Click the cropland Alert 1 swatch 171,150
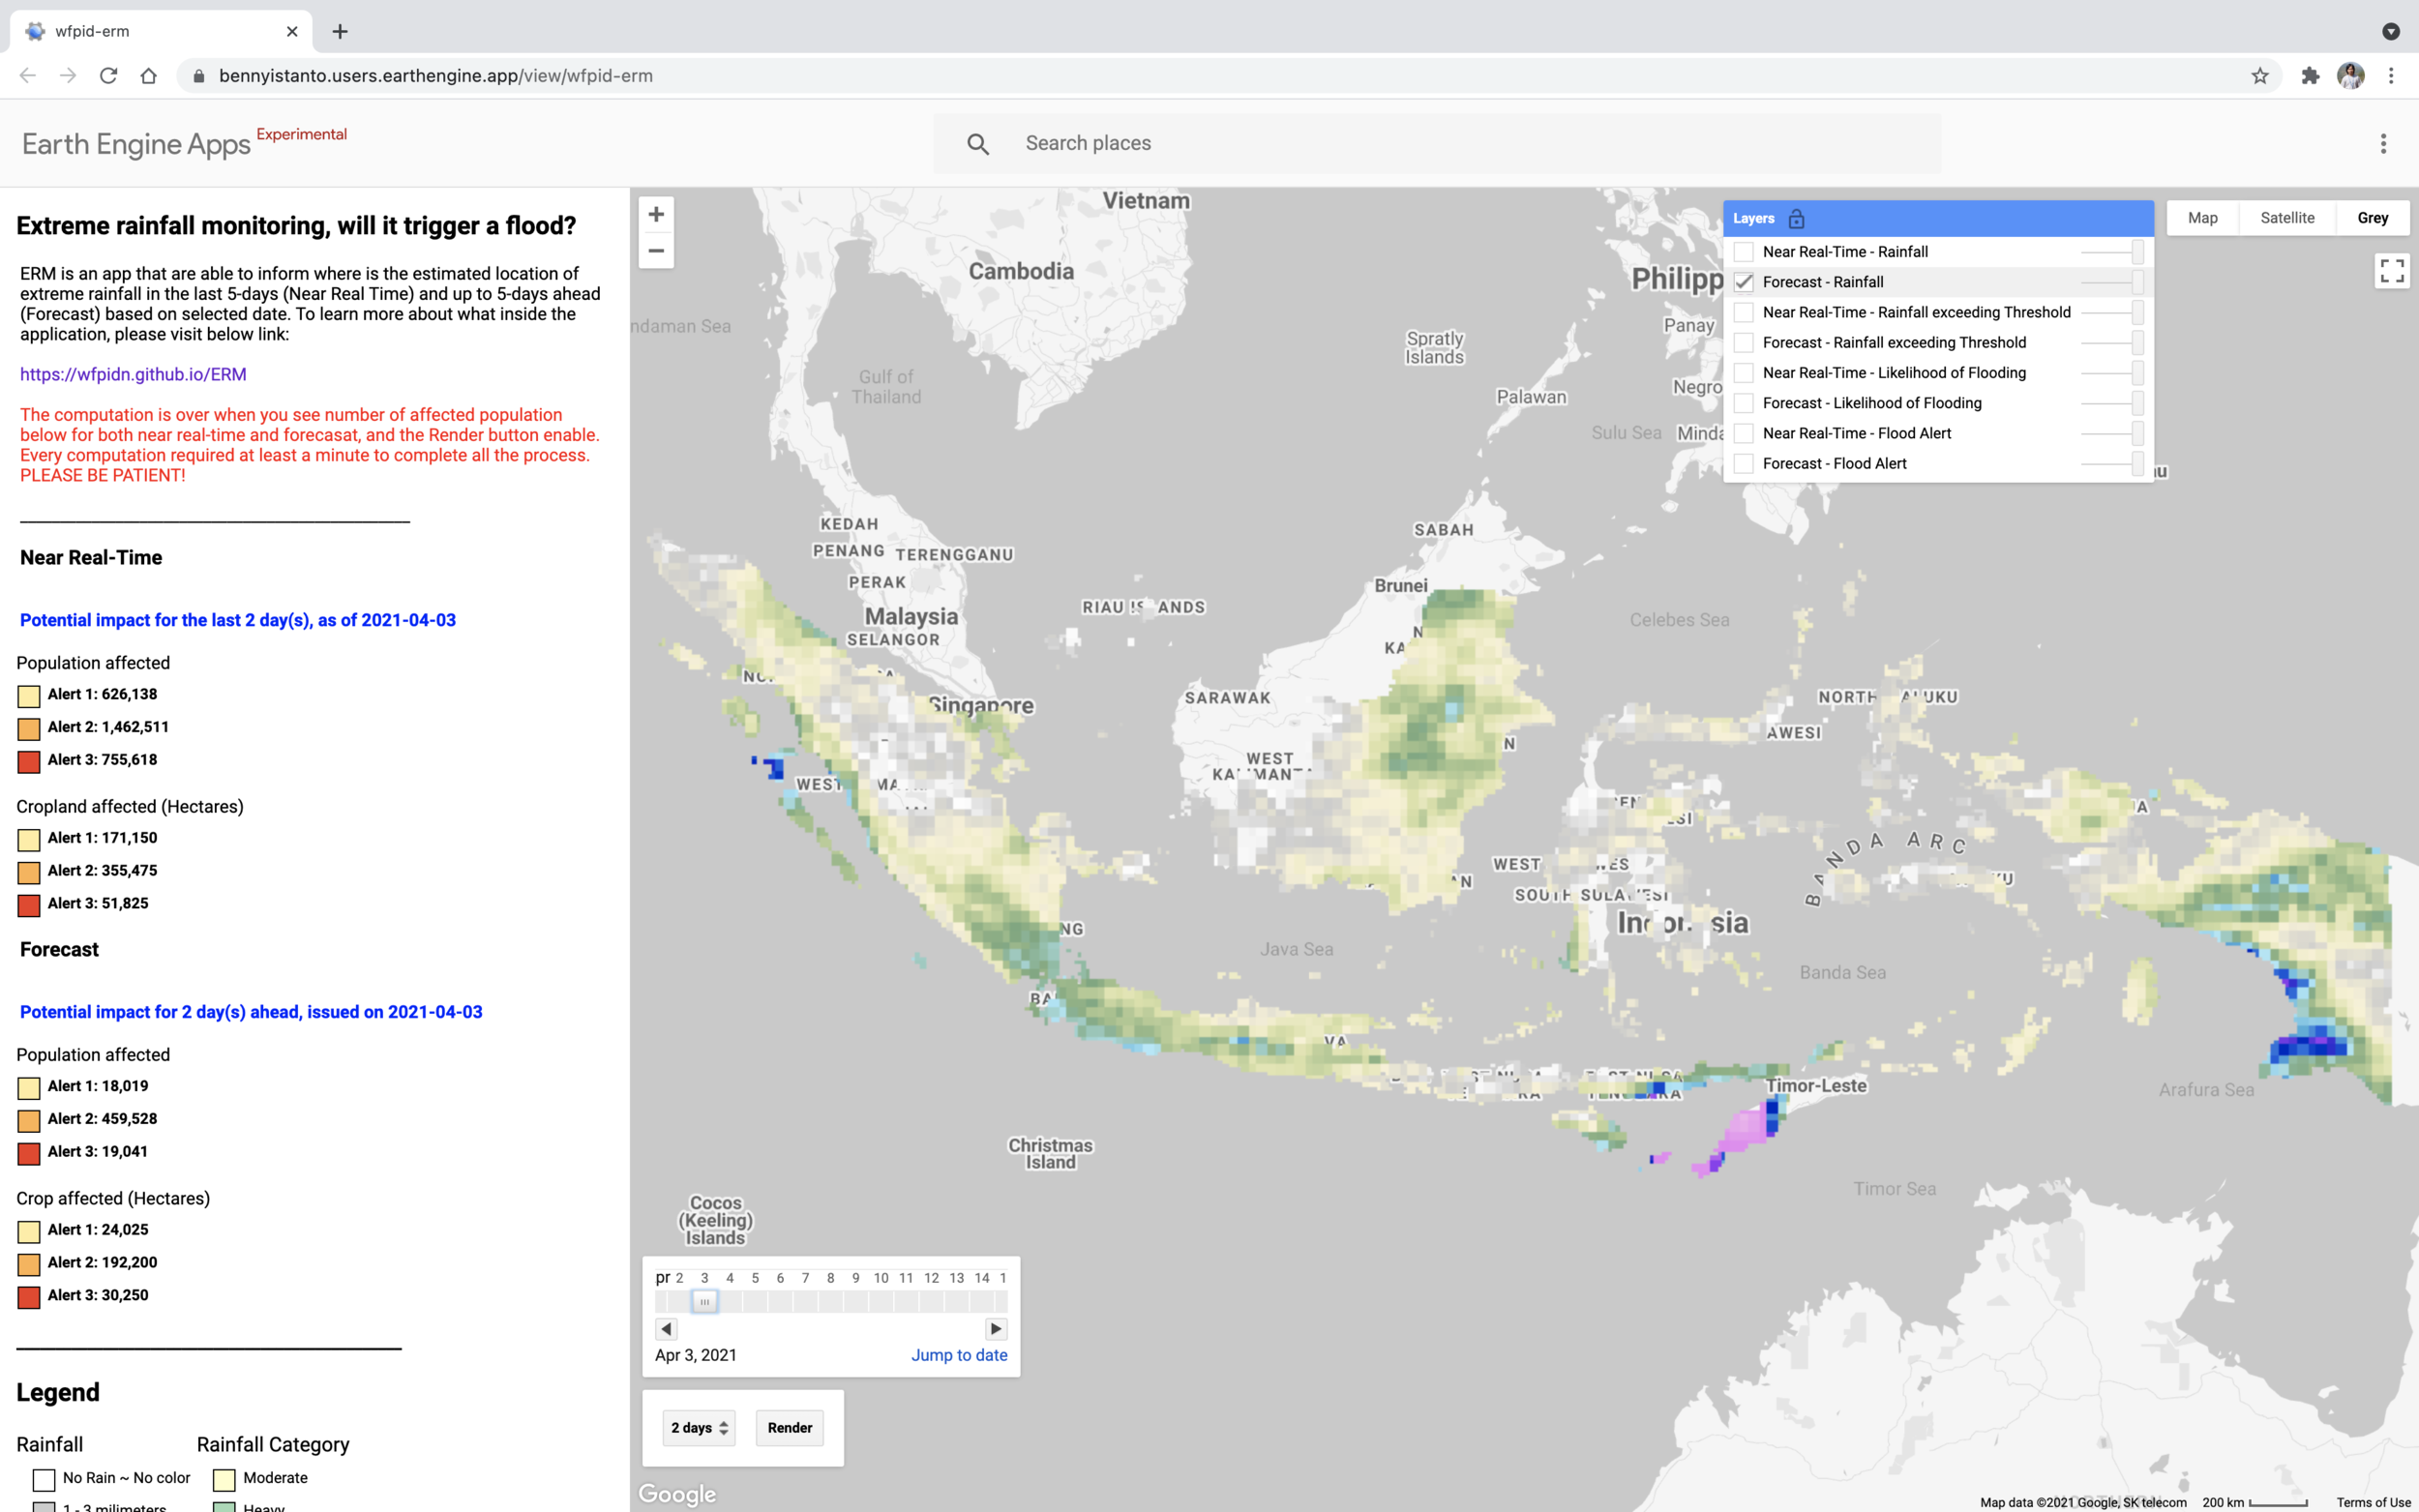Screen dimensions: 2419x1512 pyautogui.click(x=29, y=839)
